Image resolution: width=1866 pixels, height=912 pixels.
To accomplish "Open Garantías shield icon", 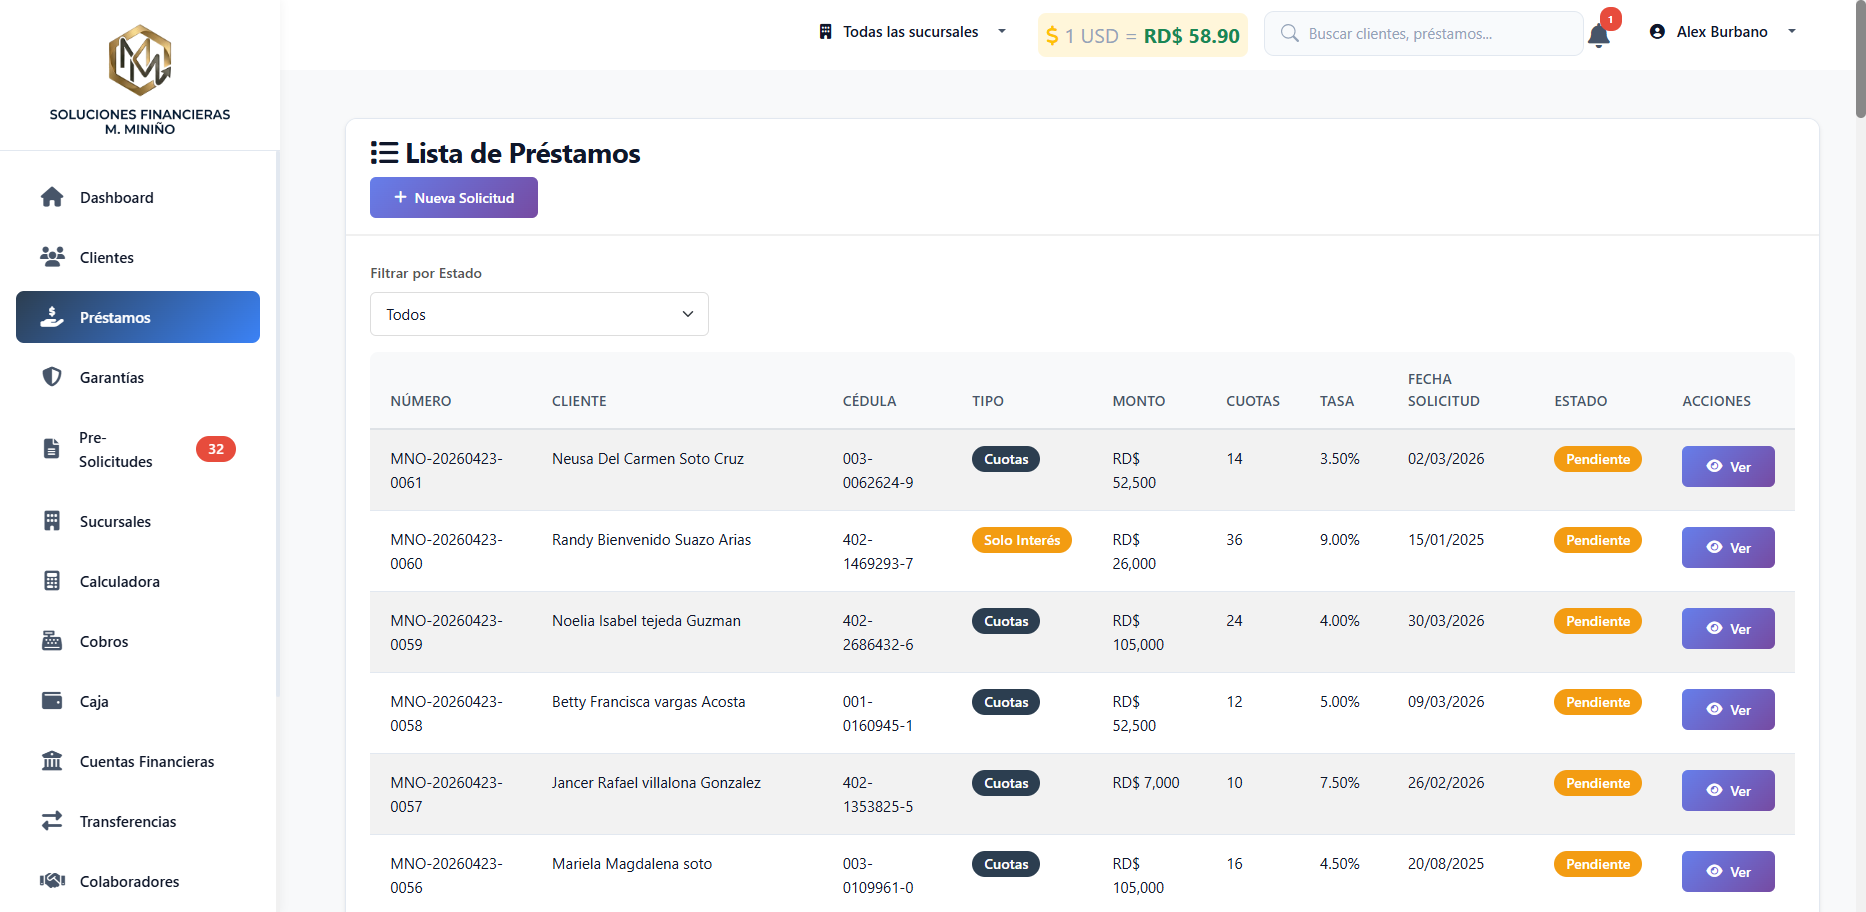I will point(52,377).
